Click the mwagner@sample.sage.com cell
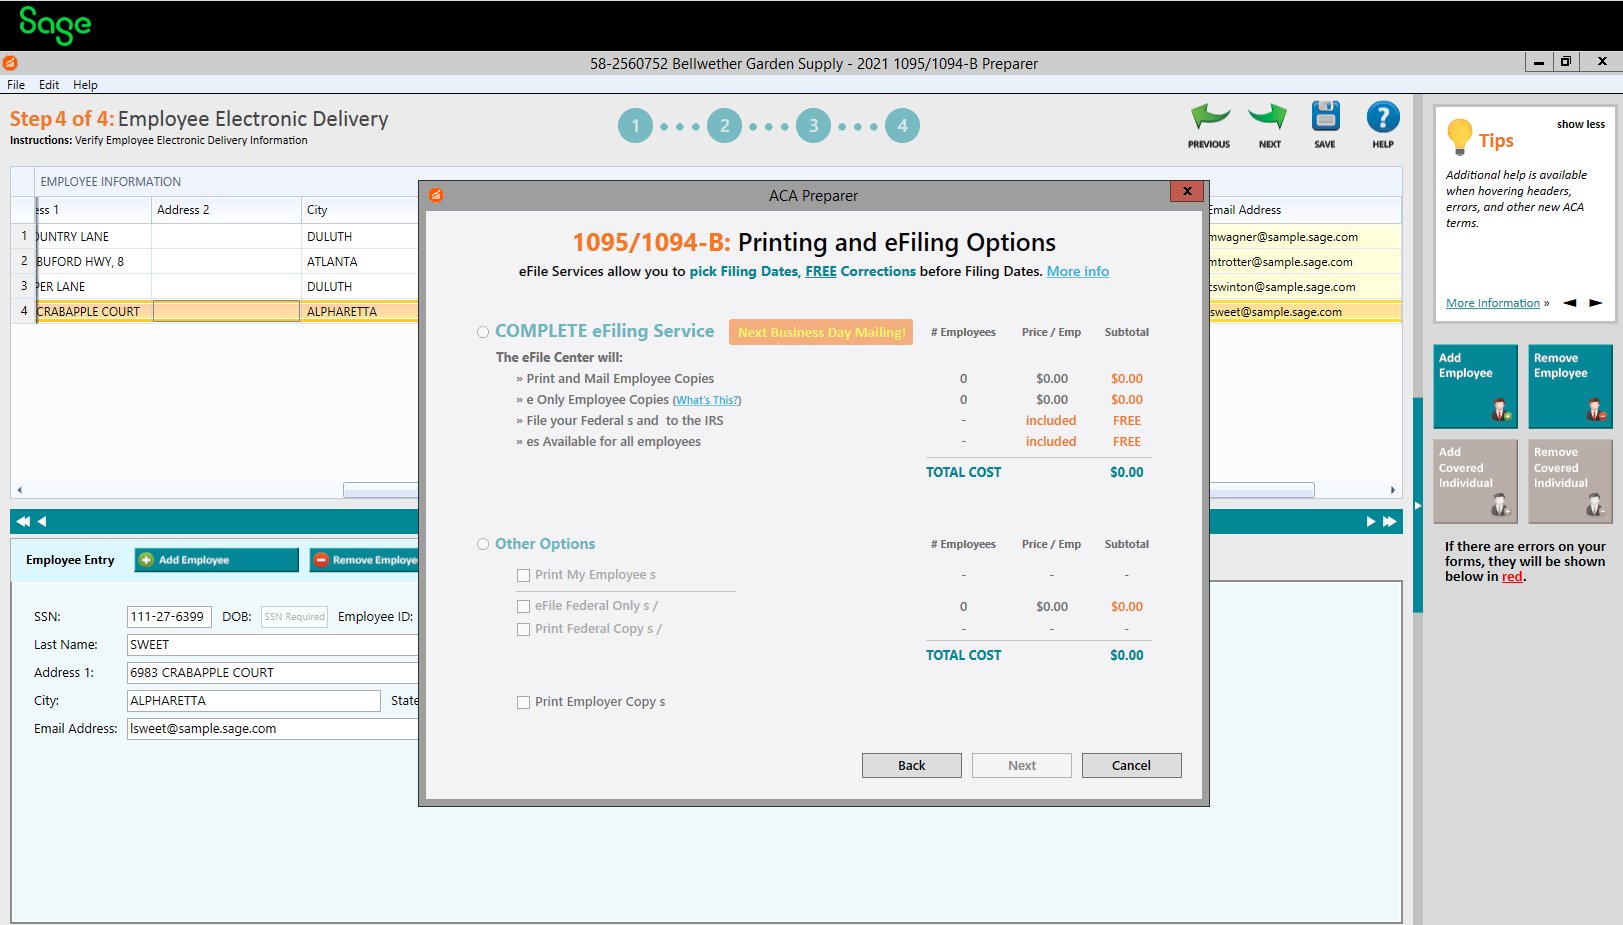1623x925 pixels. point(1305,237)
